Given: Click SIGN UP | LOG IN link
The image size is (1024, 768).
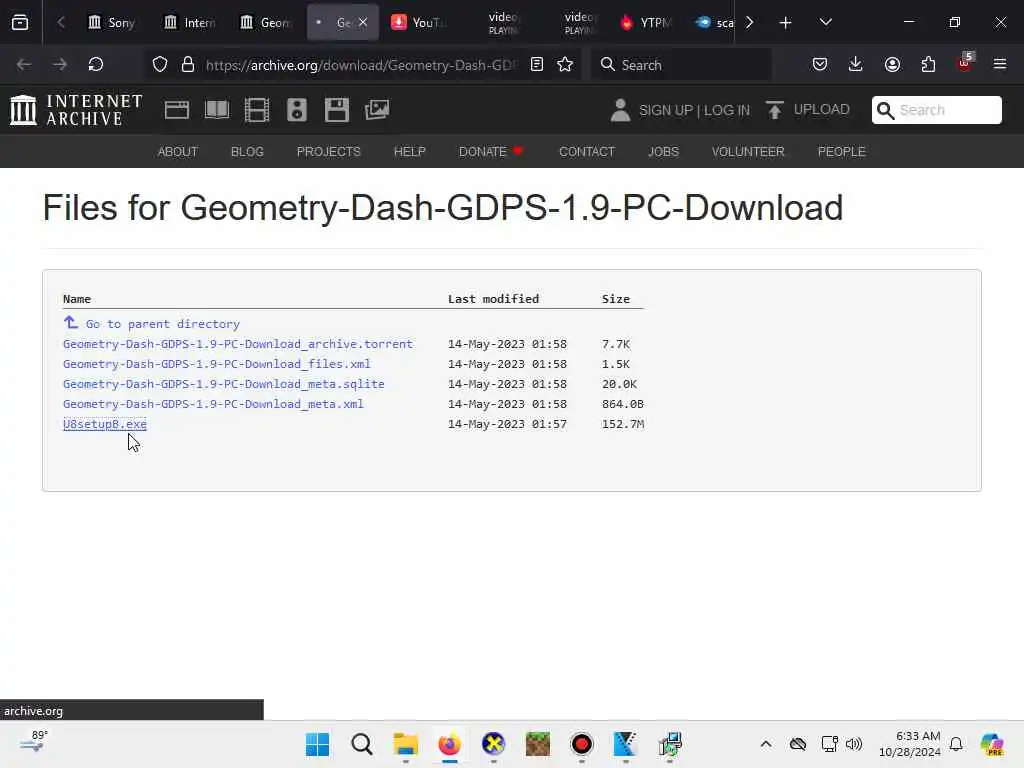Looking at the screenshot, I should (694, 110).
